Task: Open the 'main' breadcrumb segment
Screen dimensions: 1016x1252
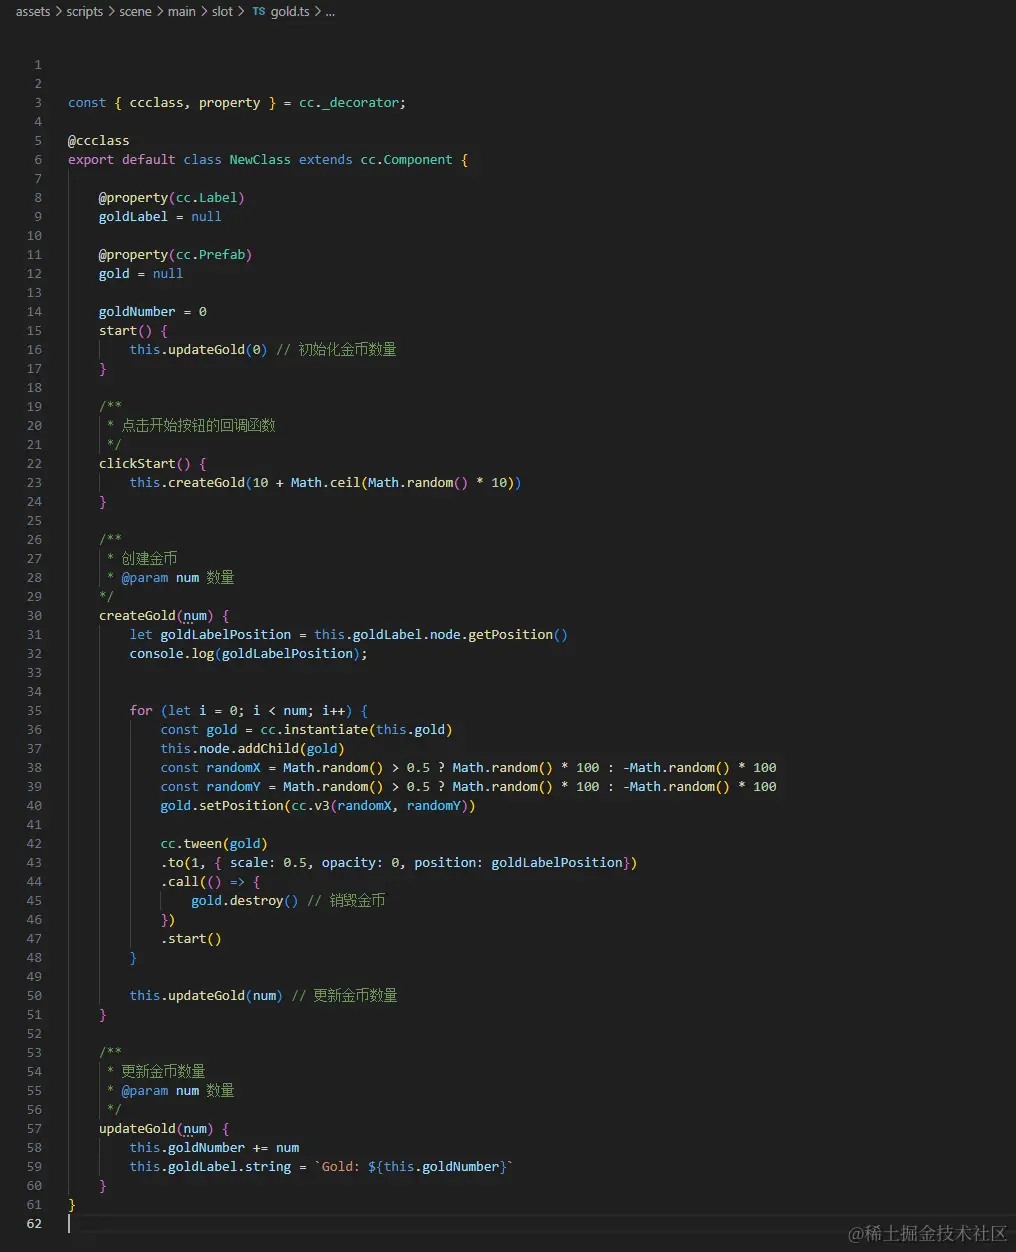Action: coord(182,12)
